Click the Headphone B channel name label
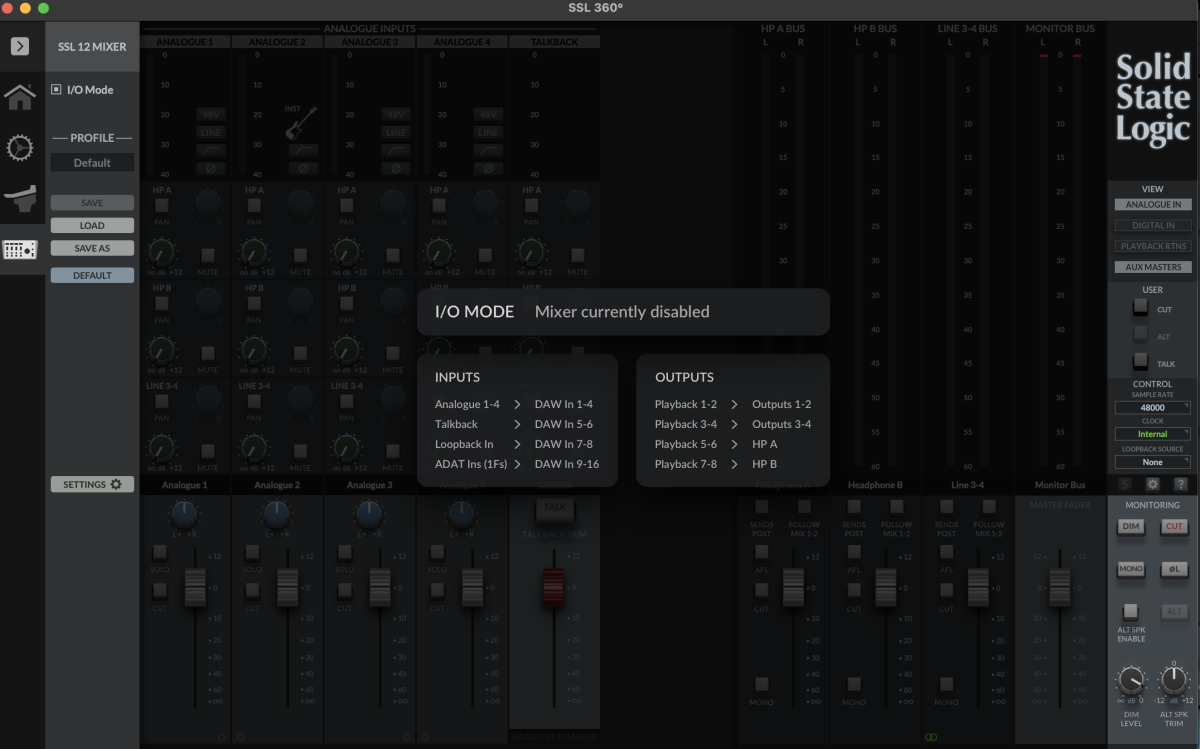Screen dimensions: 1200x749 pos(875,485)
